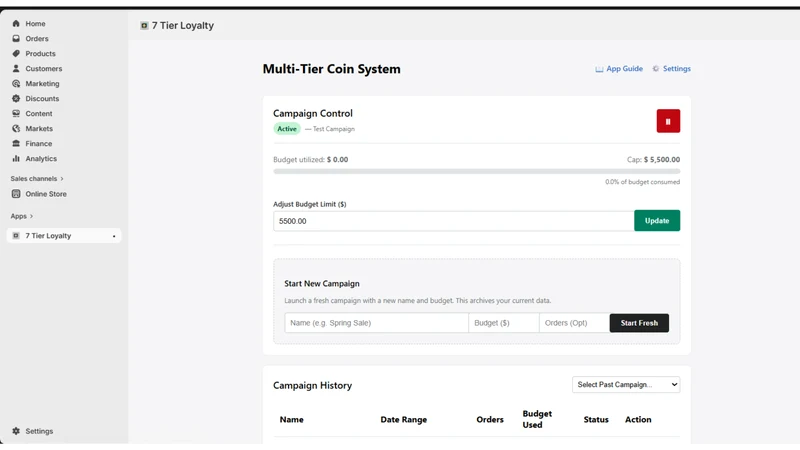The image size is (800, 450).
Task: Click the Action column header
Action: 638,419
